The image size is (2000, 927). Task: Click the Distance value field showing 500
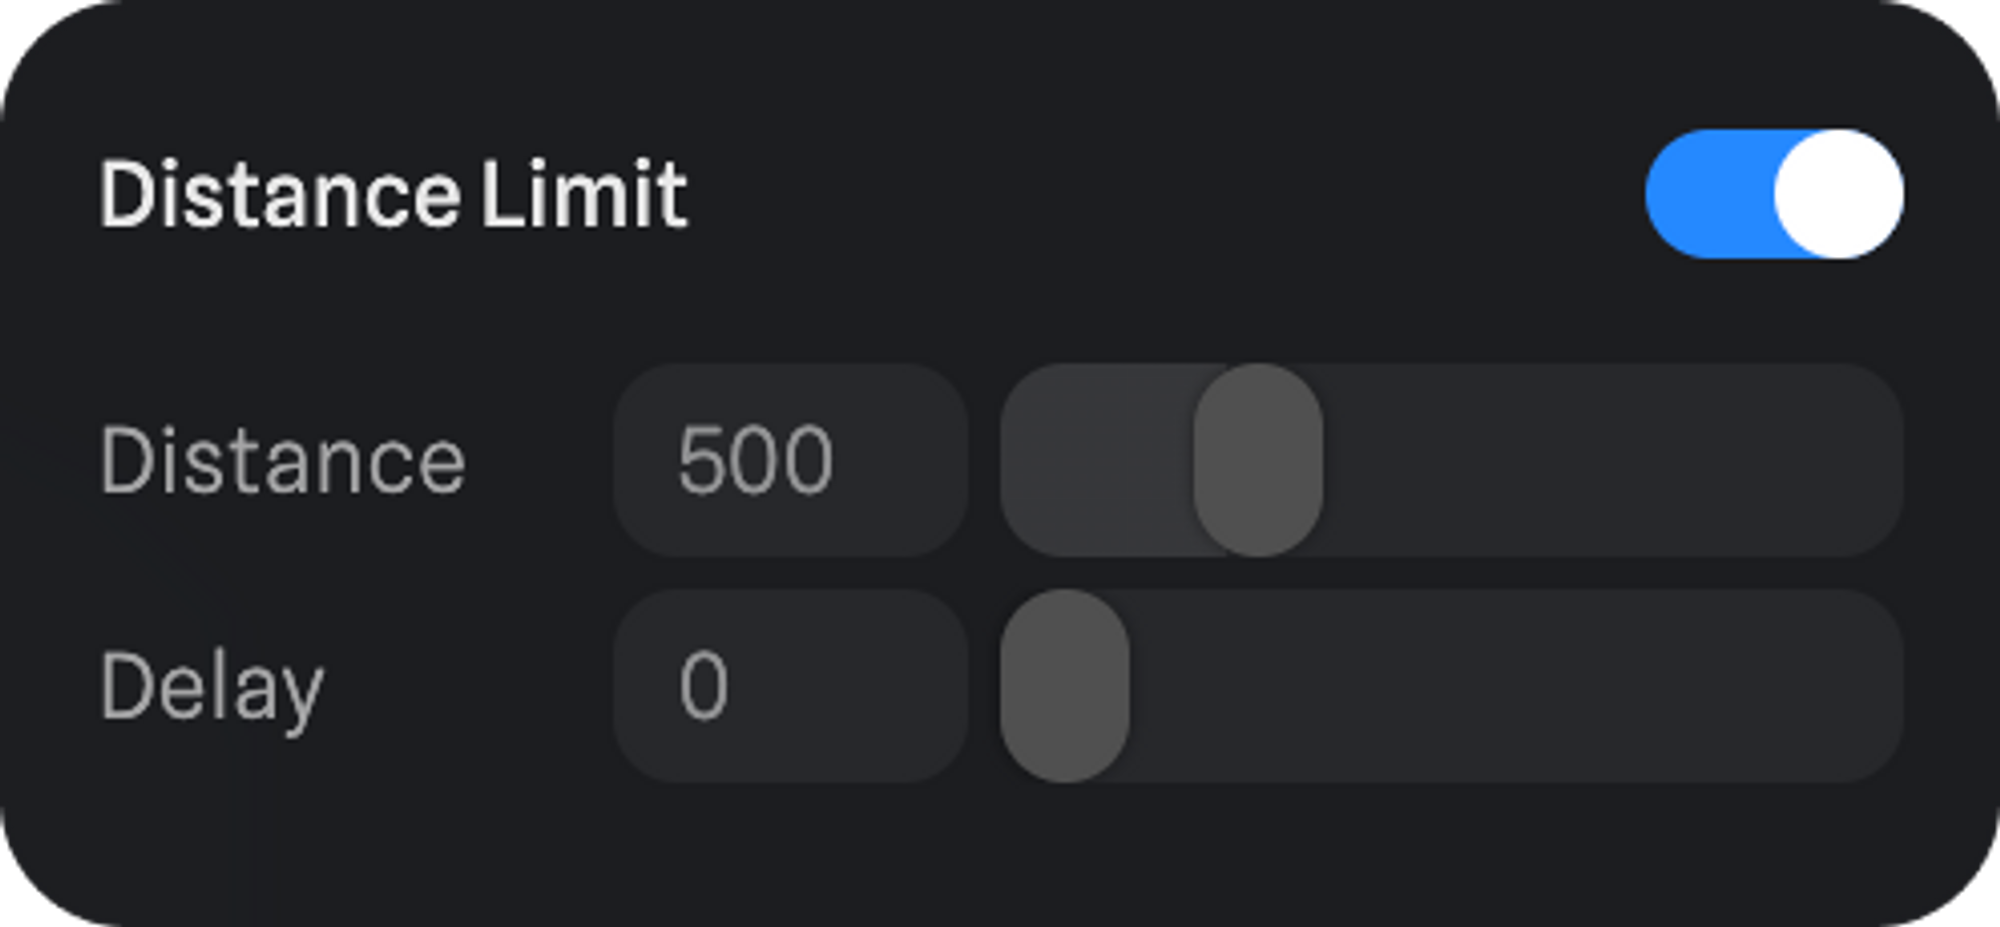pos(790,460)
